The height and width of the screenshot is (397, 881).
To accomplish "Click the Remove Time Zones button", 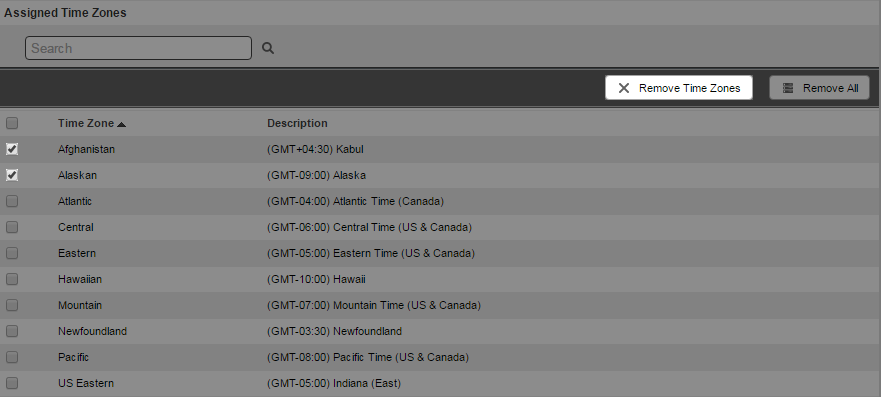I will [x=679, y=88].
